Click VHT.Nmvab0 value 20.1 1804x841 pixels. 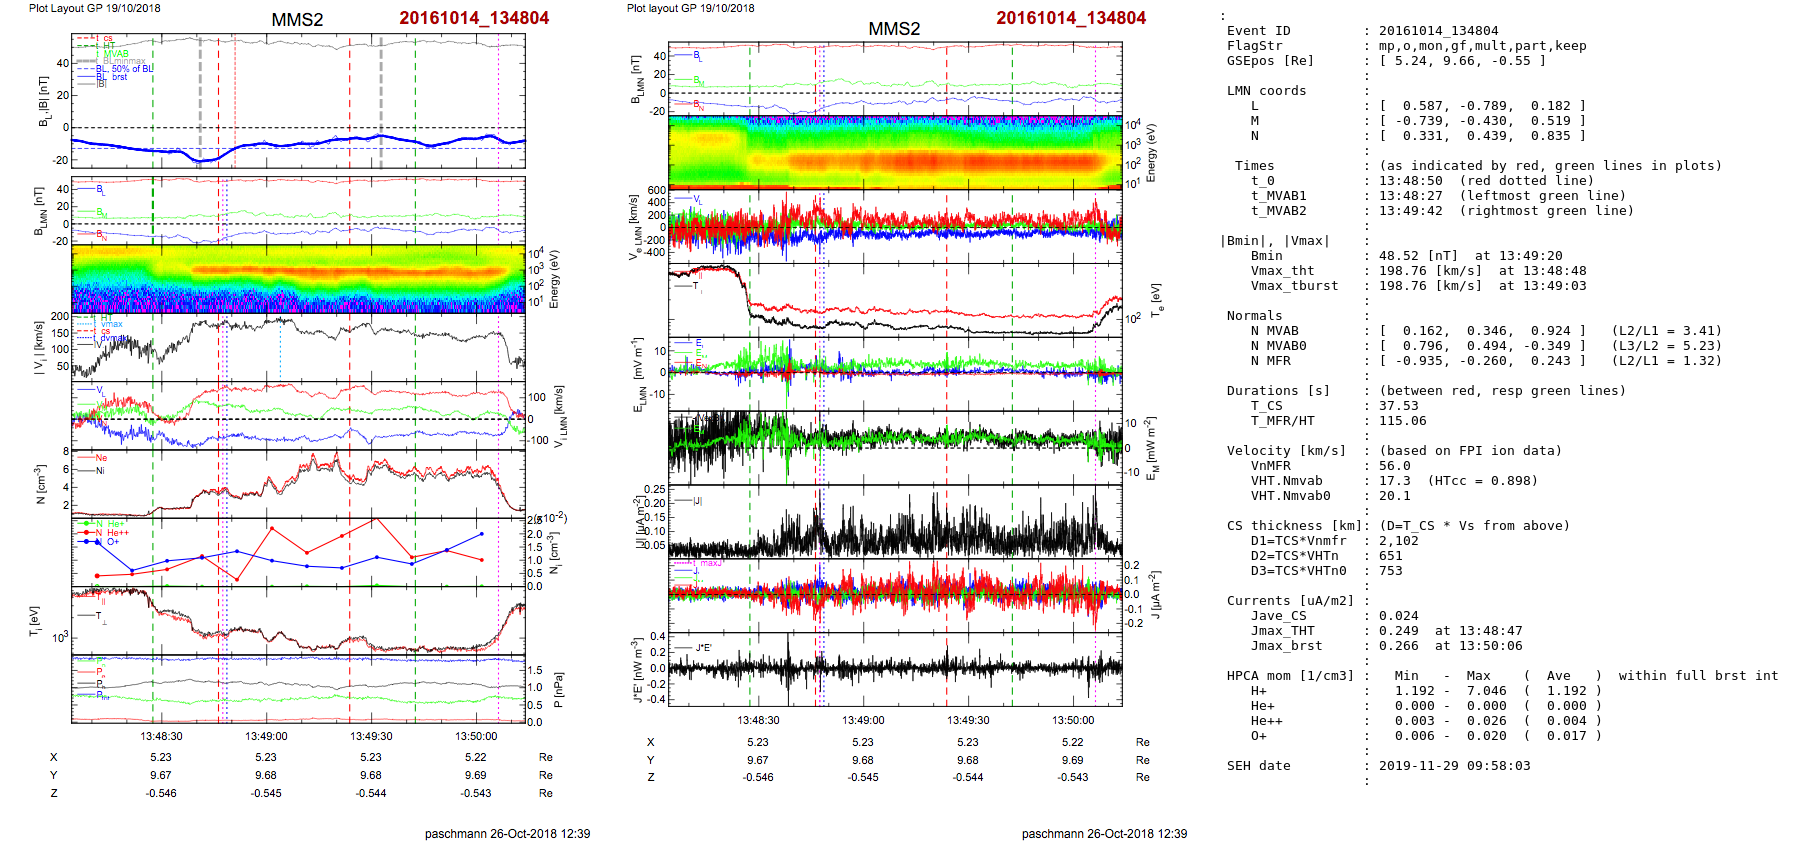(x=1394, y=496)
